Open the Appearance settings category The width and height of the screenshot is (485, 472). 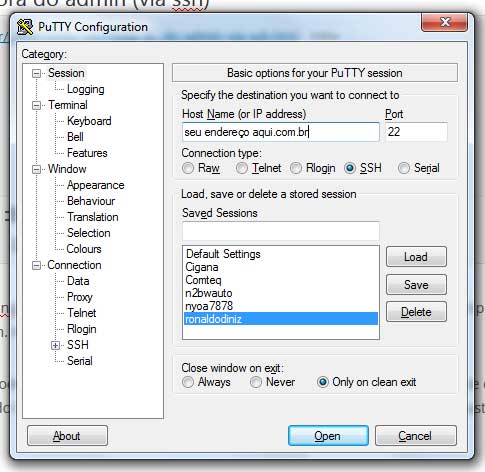tap(96, 185)
